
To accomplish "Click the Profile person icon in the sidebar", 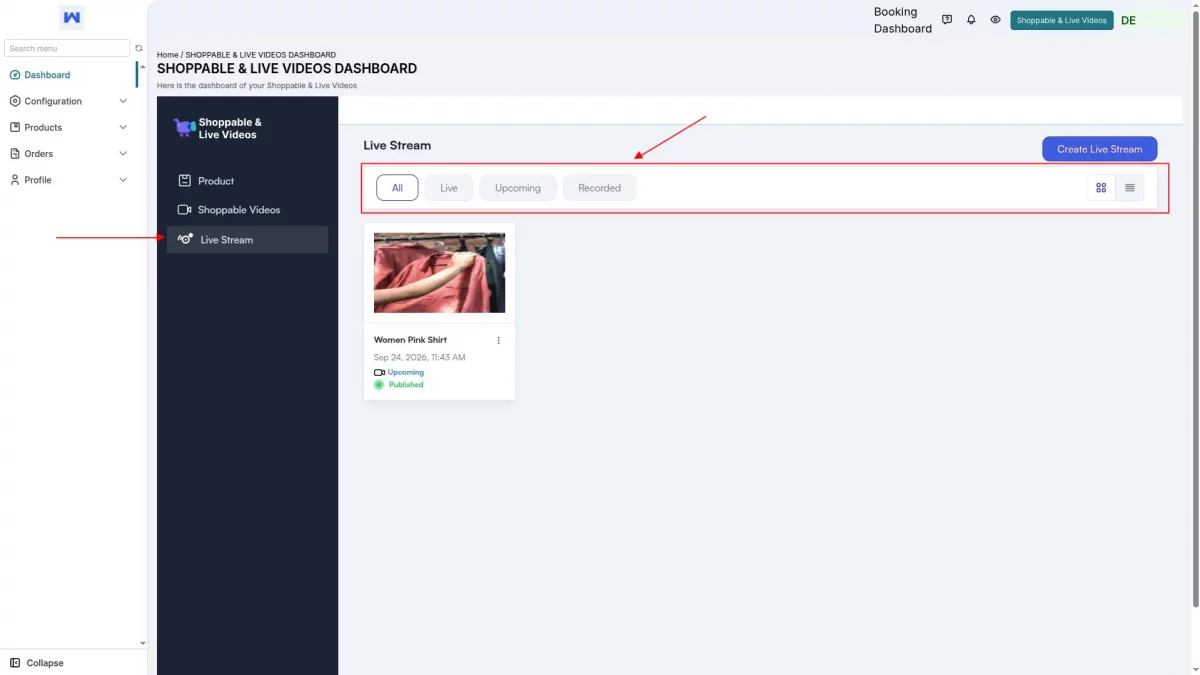I will [x=15, y=180].
